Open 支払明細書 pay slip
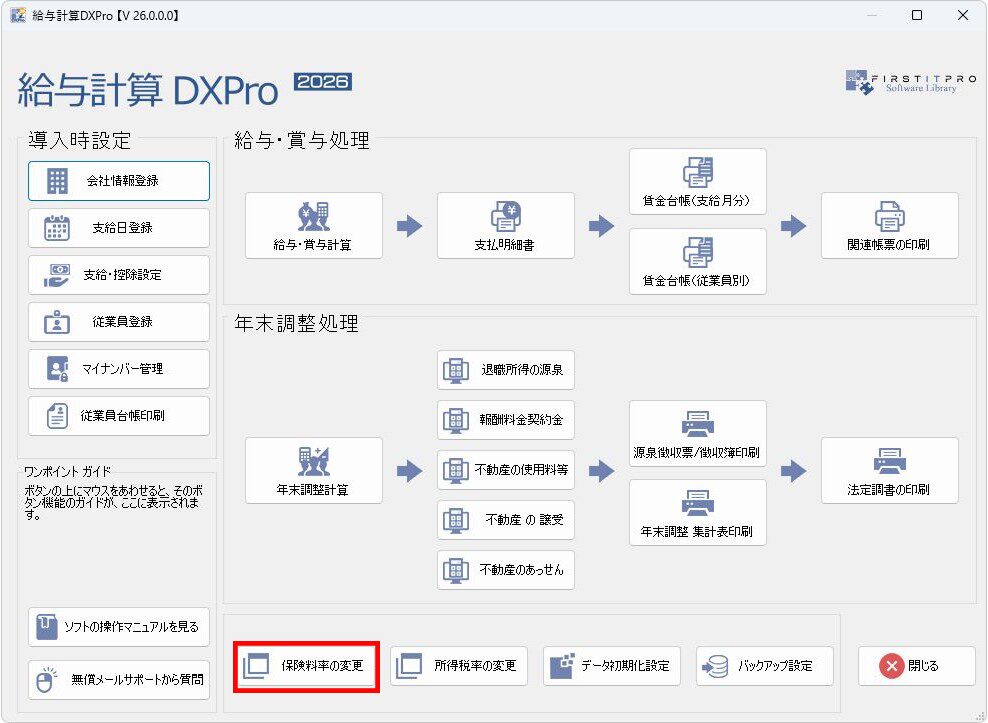The width and height of the screenshot is (988, 723). click(505, 226)
